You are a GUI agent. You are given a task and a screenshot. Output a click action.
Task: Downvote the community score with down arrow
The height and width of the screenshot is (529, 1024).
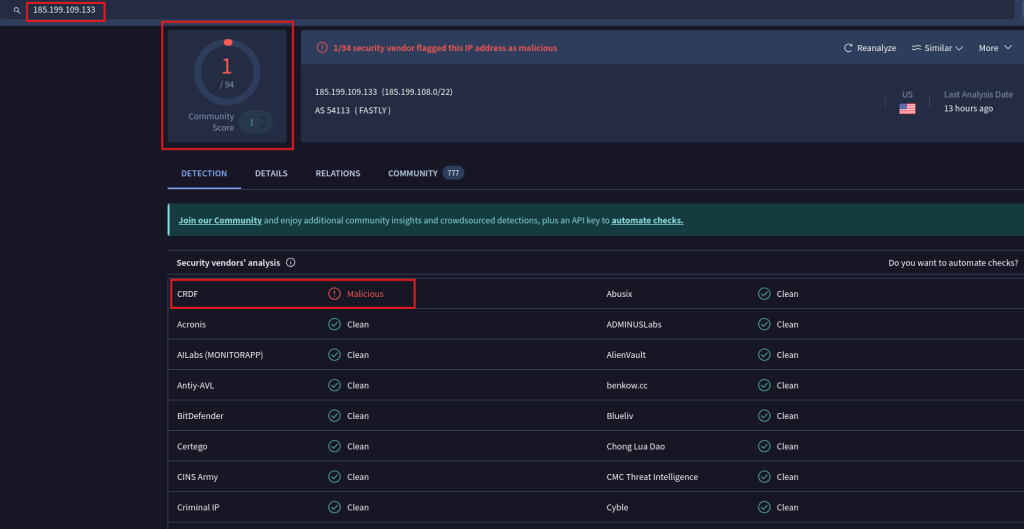(x=264, y=125)
